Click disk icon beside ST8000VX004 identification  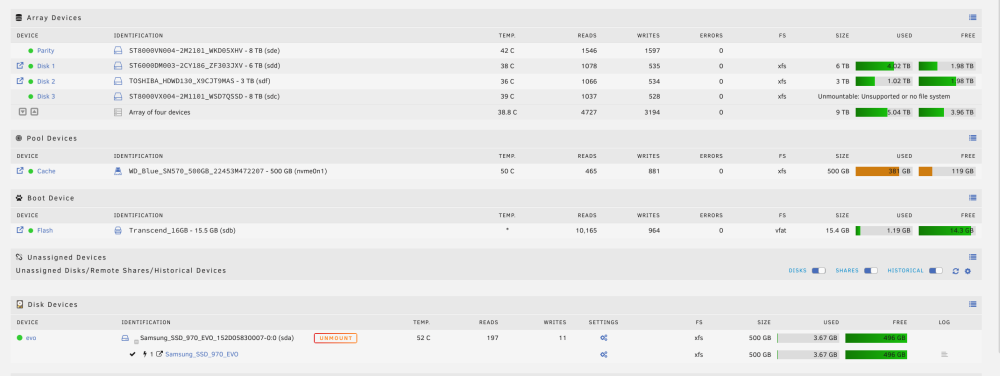[117, 96]
